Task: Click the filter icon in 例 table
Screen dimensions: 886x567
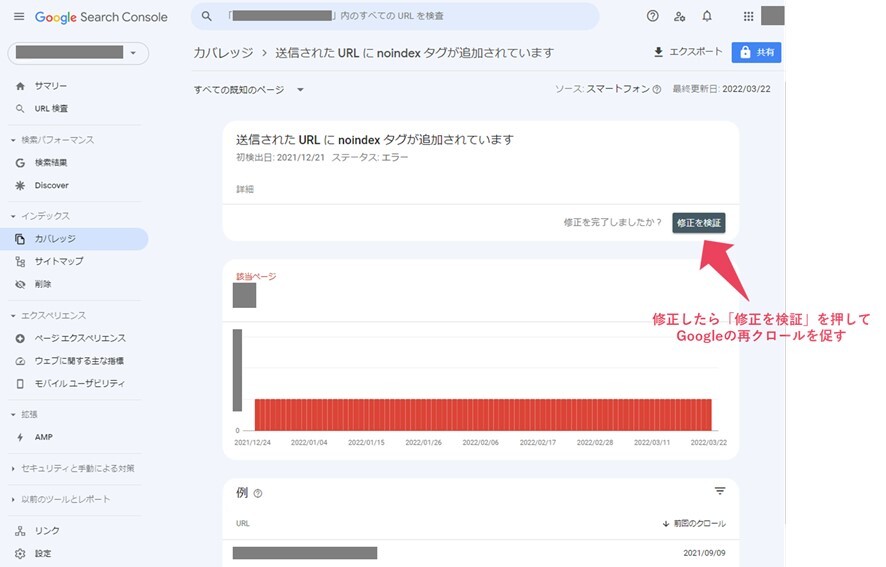Action: pyautogui.click(x=720, y=491)
